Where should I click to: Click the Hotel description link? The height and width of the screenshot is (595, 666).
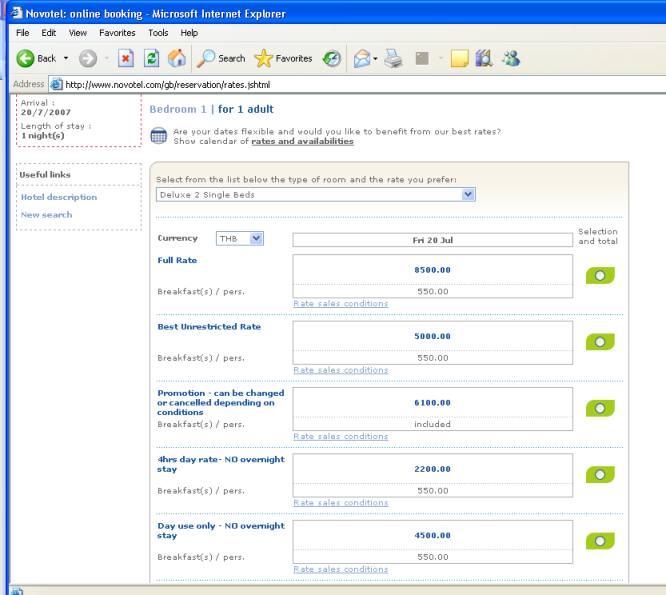[58, 197]
